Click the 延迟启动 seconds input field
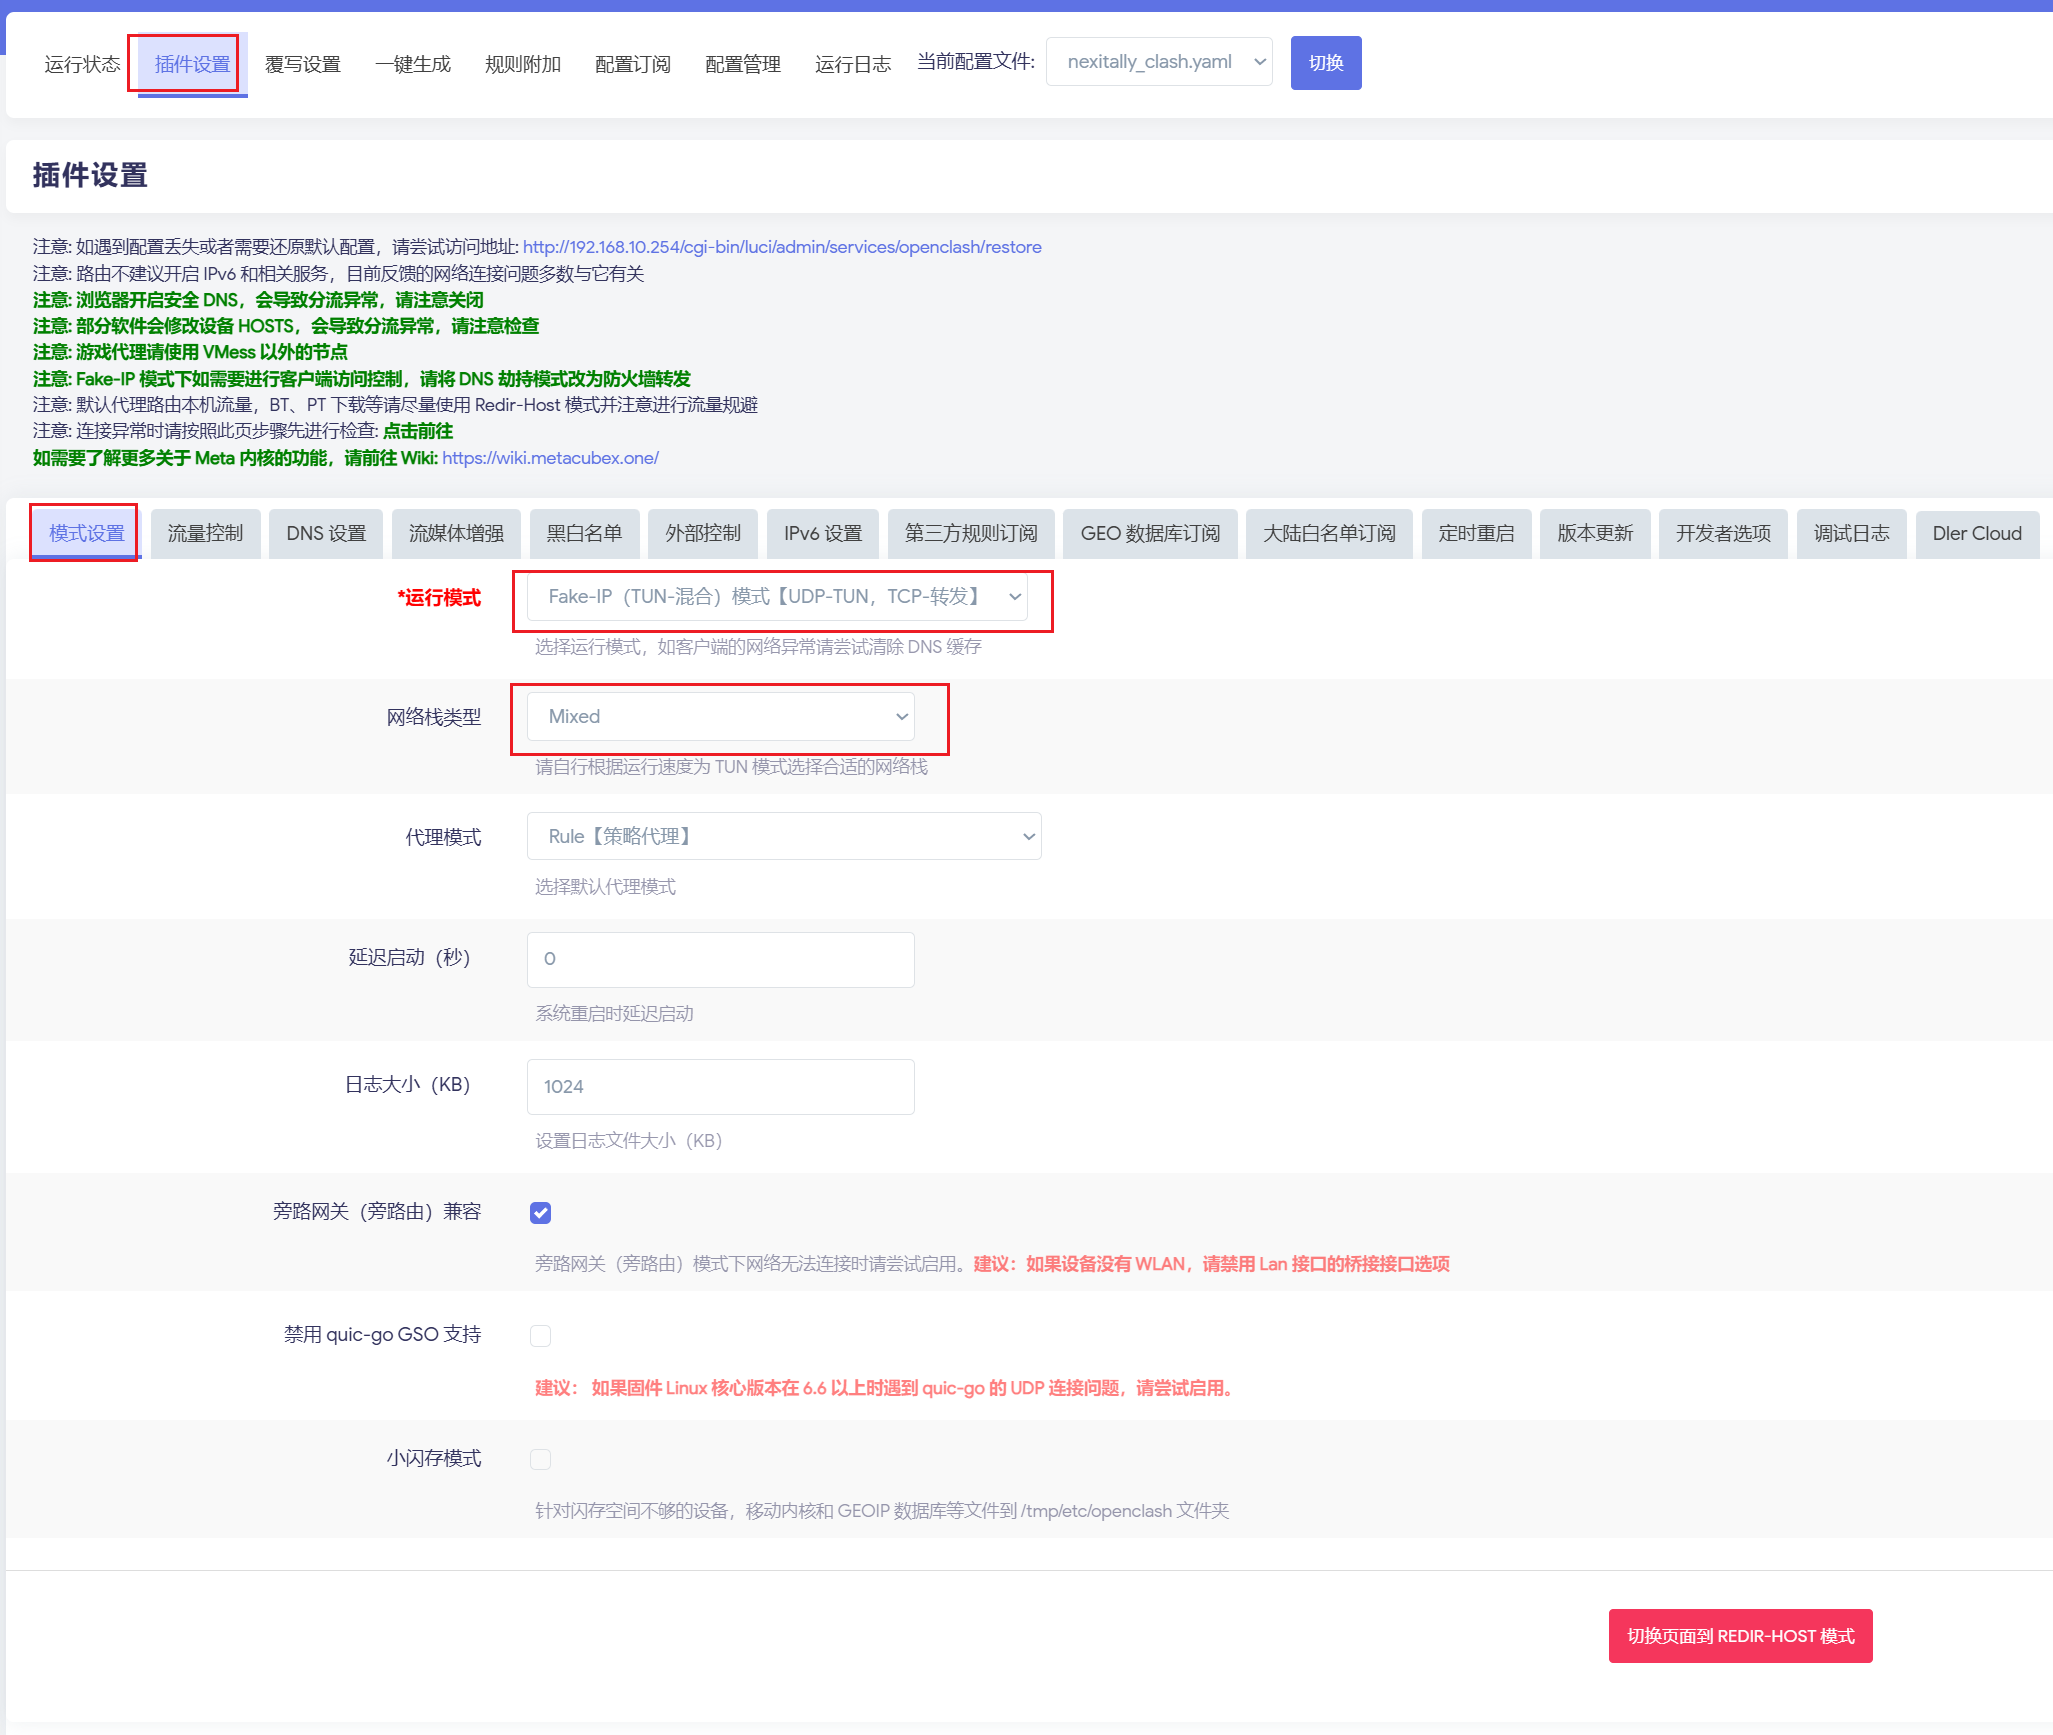The width and height of the screenshot is (2053, 1735). [720, 959]
